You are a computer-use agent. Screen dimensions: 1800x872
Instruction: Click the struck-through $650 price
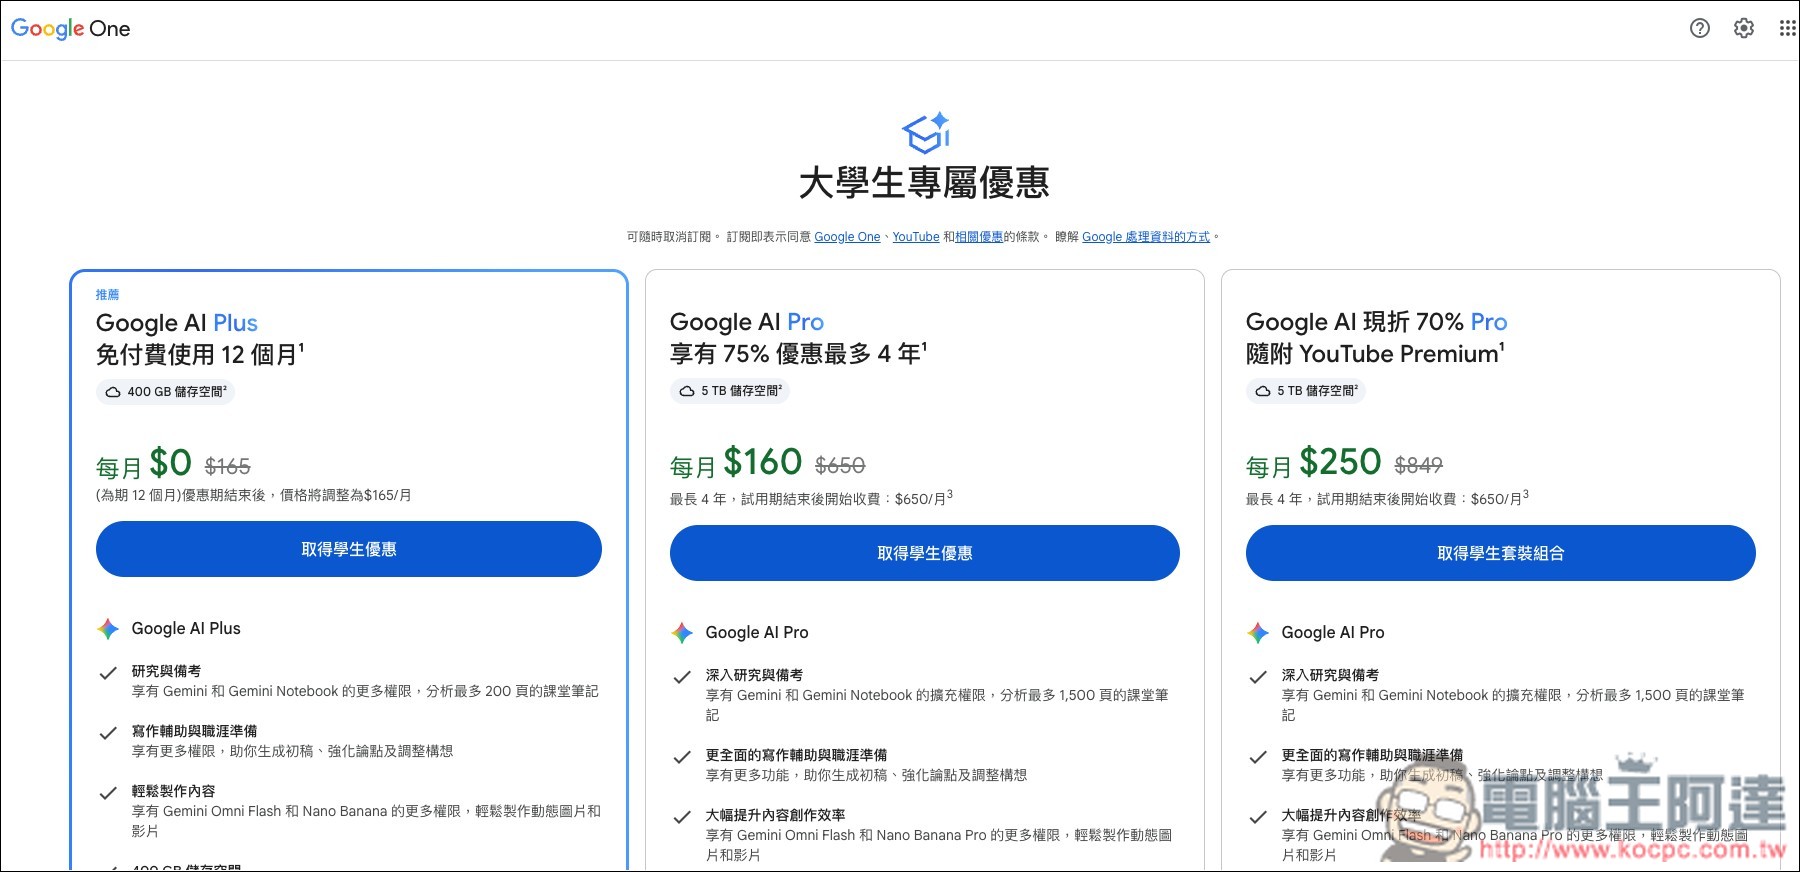(x=840, y=465)
